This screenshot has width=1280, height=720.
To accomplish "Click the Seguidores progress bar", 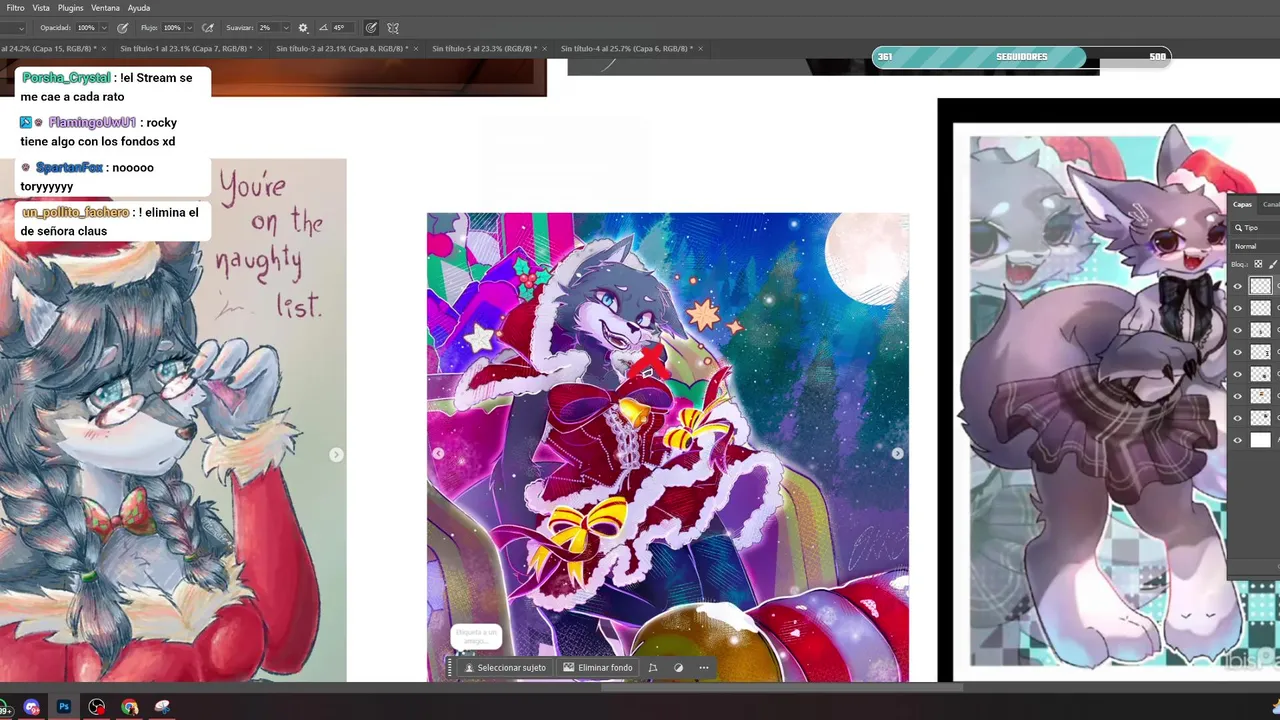I will [1021, 57].
